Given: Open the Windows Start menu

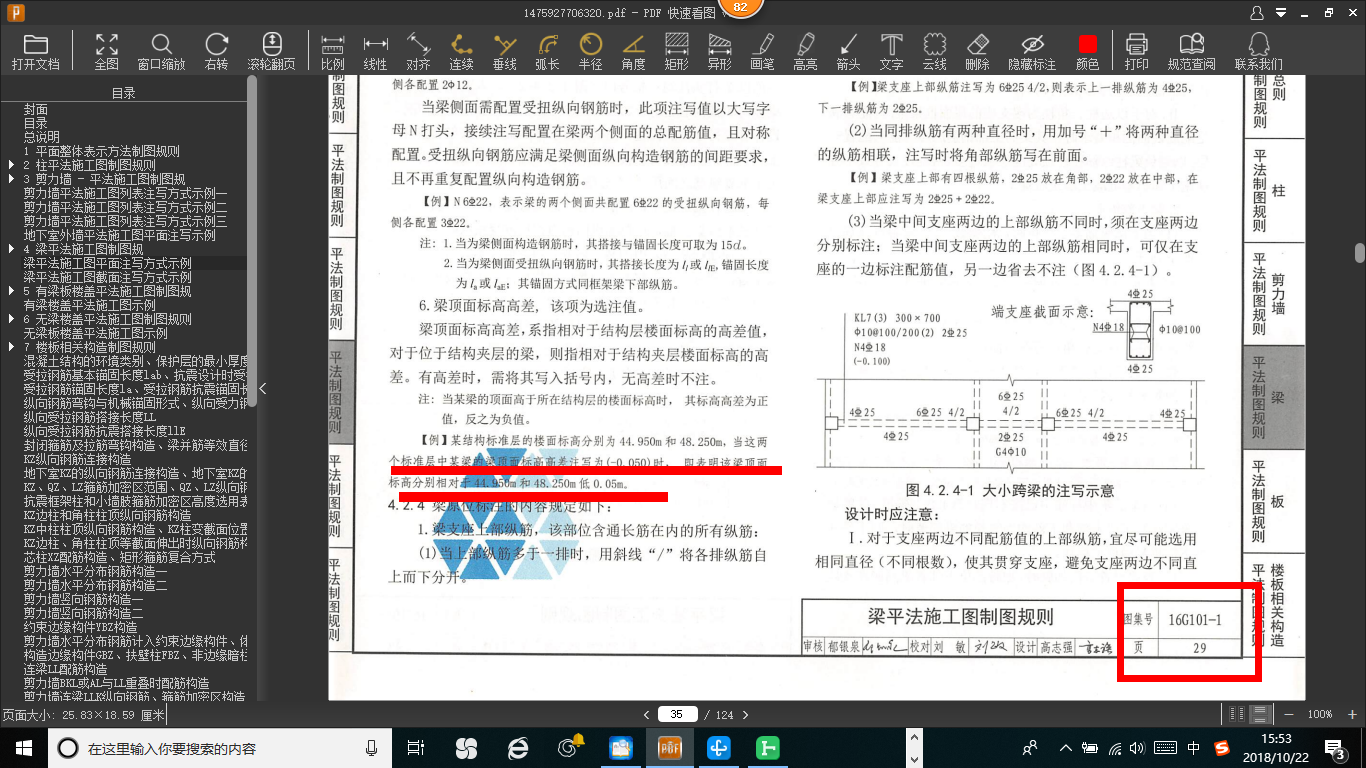Looking at the screenshot, I should (23, 747).
